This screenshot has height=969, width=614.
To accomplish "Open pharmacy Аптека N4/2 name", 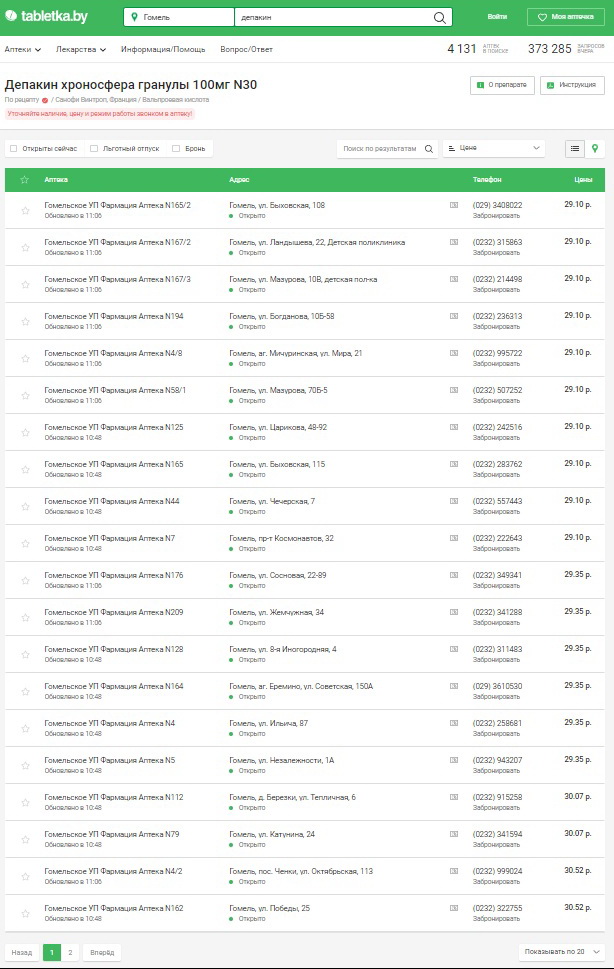I will coord(113,871).
